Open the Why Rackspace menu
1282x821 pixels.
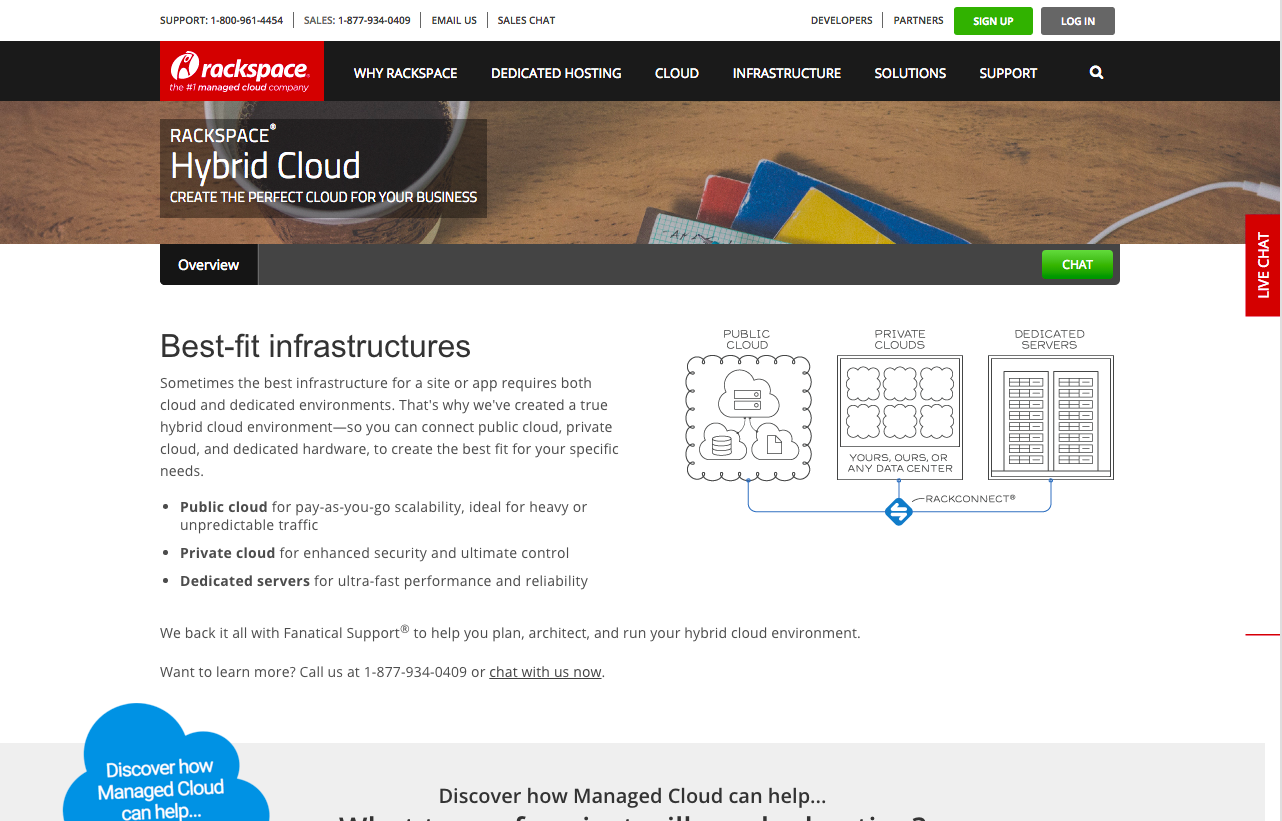(x=406, y=73)
